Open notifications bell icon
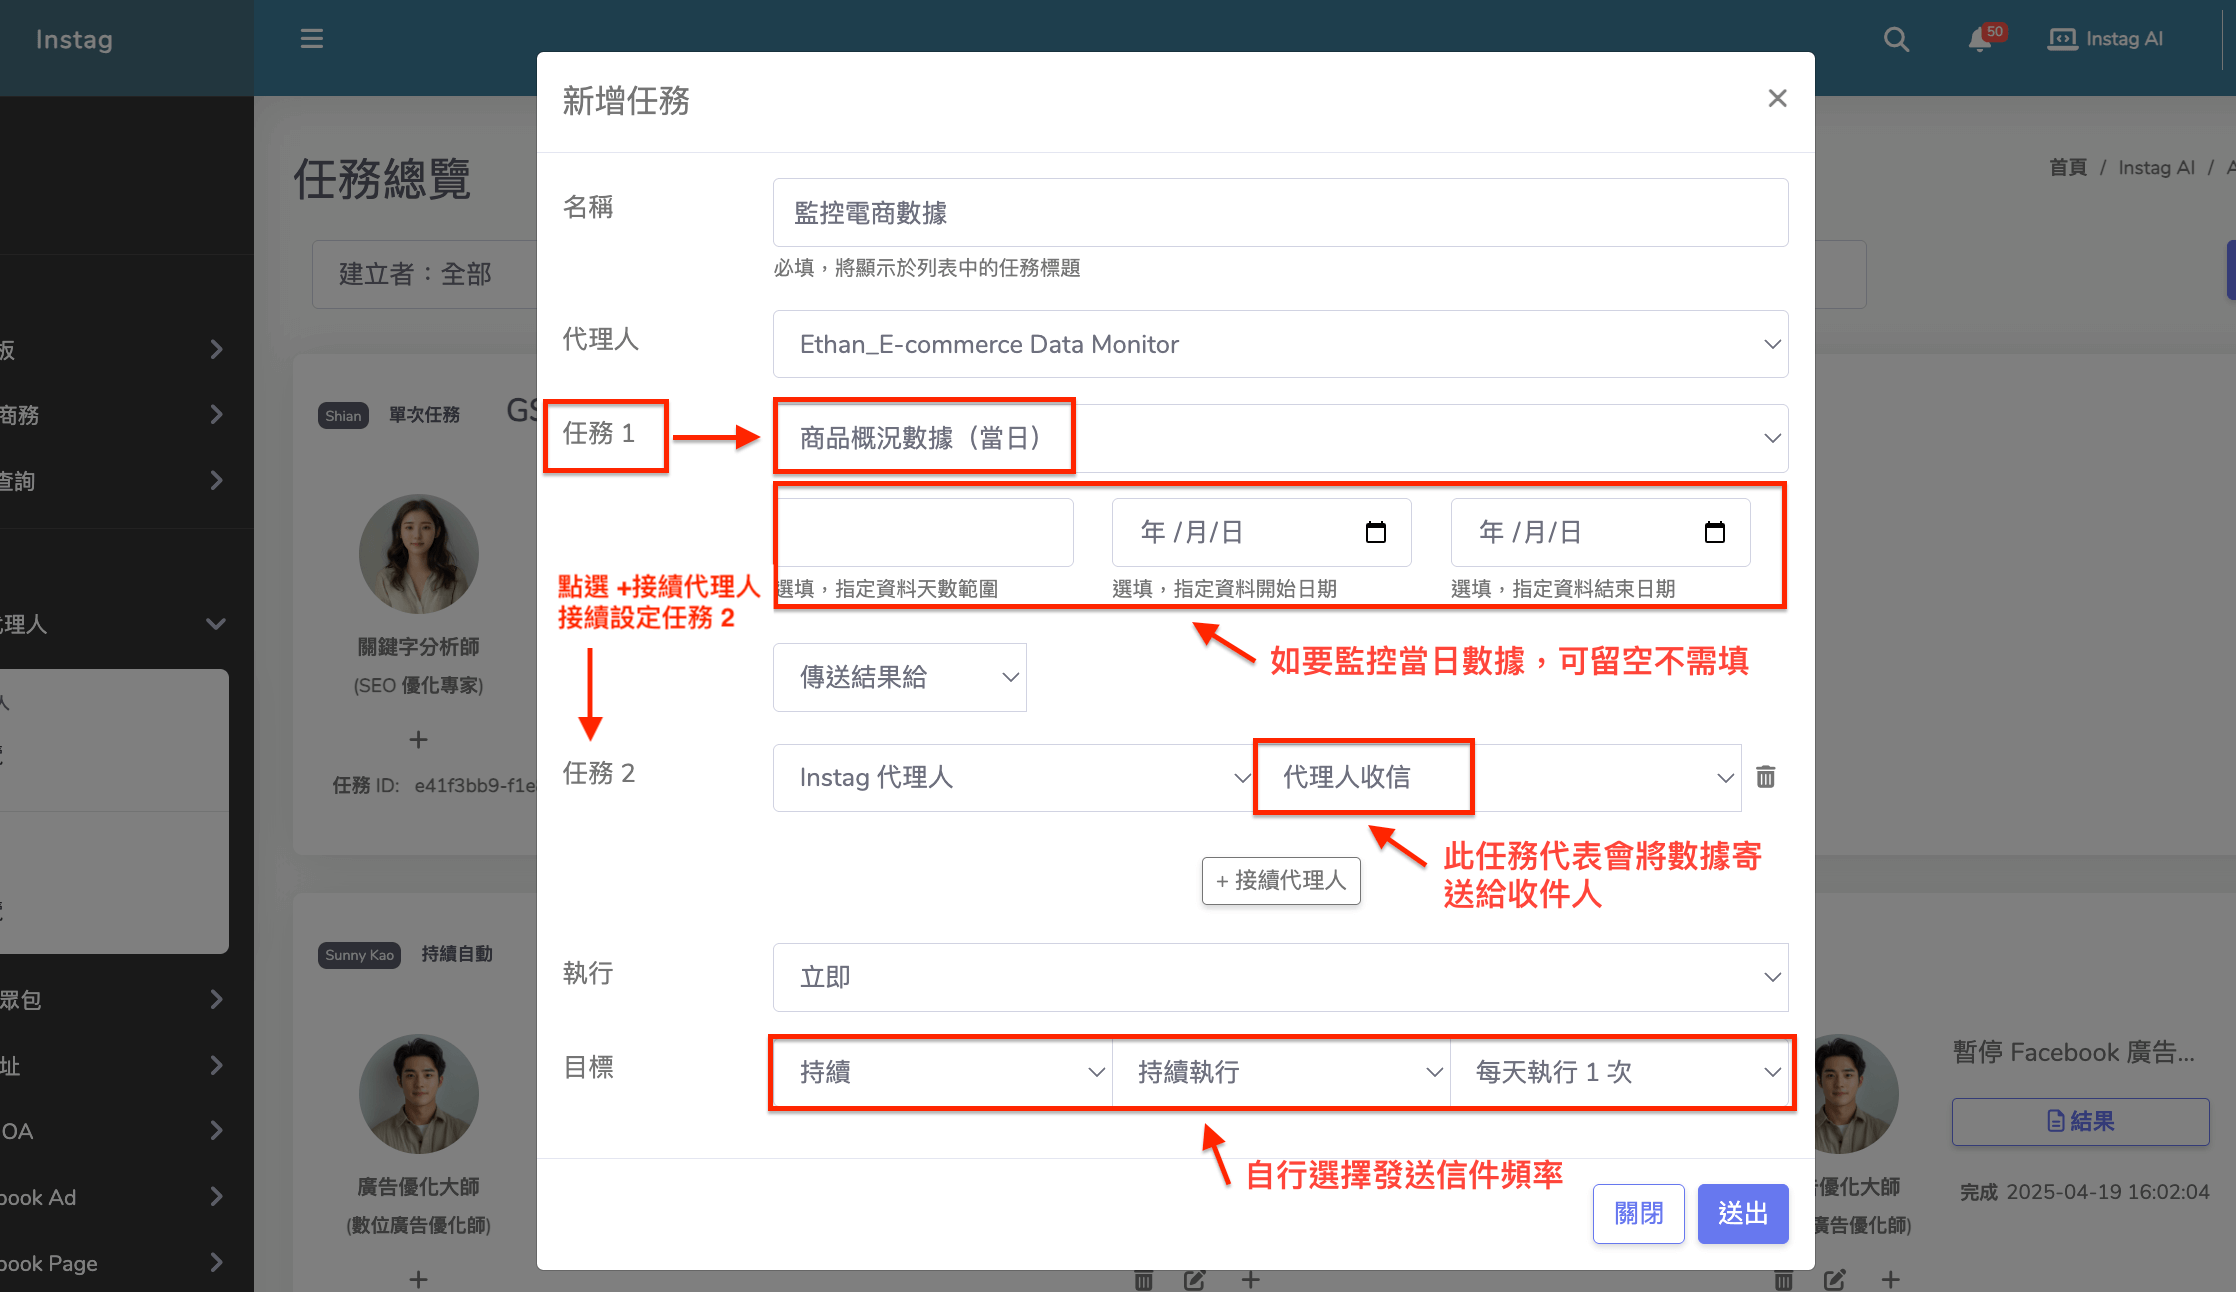Screen dimensions: 2236x1292 coord(1980,39)
